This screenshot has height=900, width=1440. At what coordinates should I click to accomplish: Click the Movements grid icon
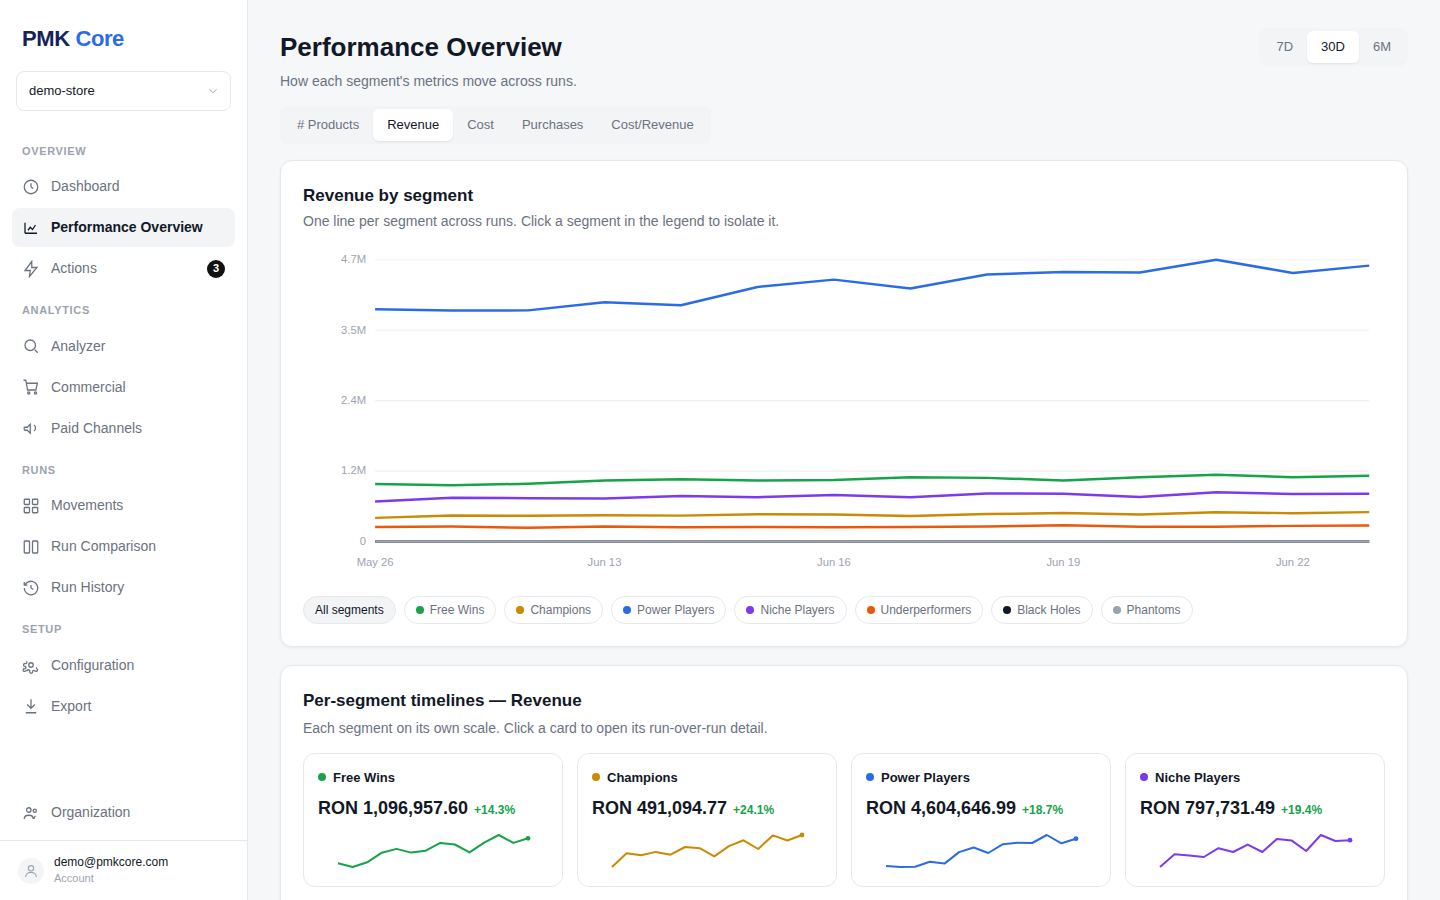(x=31, y=506)
